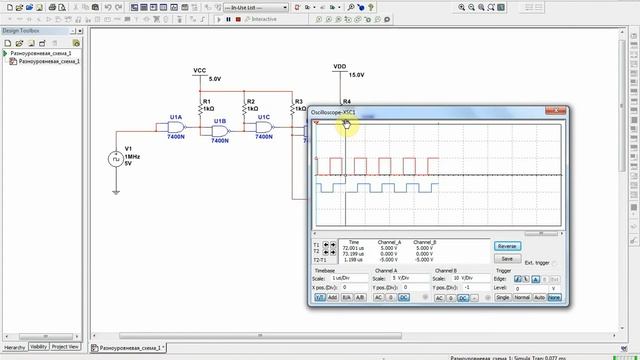
Task: Switch to the Hierarchy tab
Action: click(14, 347)
